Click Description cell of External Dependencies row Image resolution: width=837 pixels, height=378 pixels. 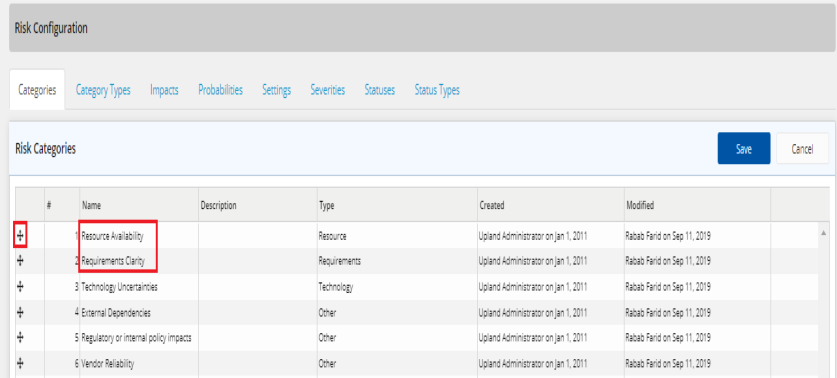point(258,313)
